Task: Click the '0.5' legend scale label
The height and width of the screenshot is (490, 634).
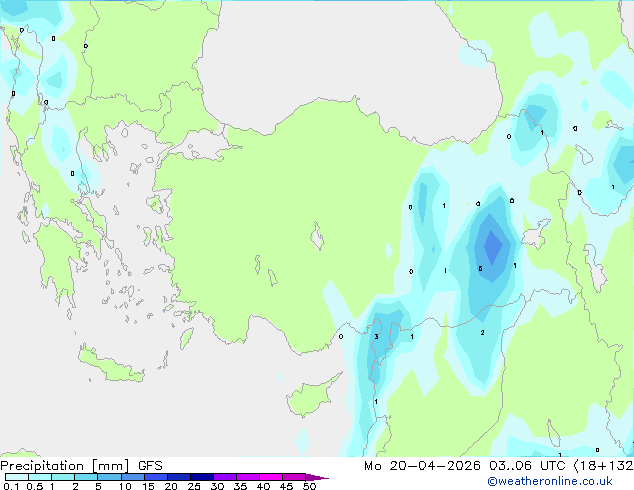Action: 34,486
